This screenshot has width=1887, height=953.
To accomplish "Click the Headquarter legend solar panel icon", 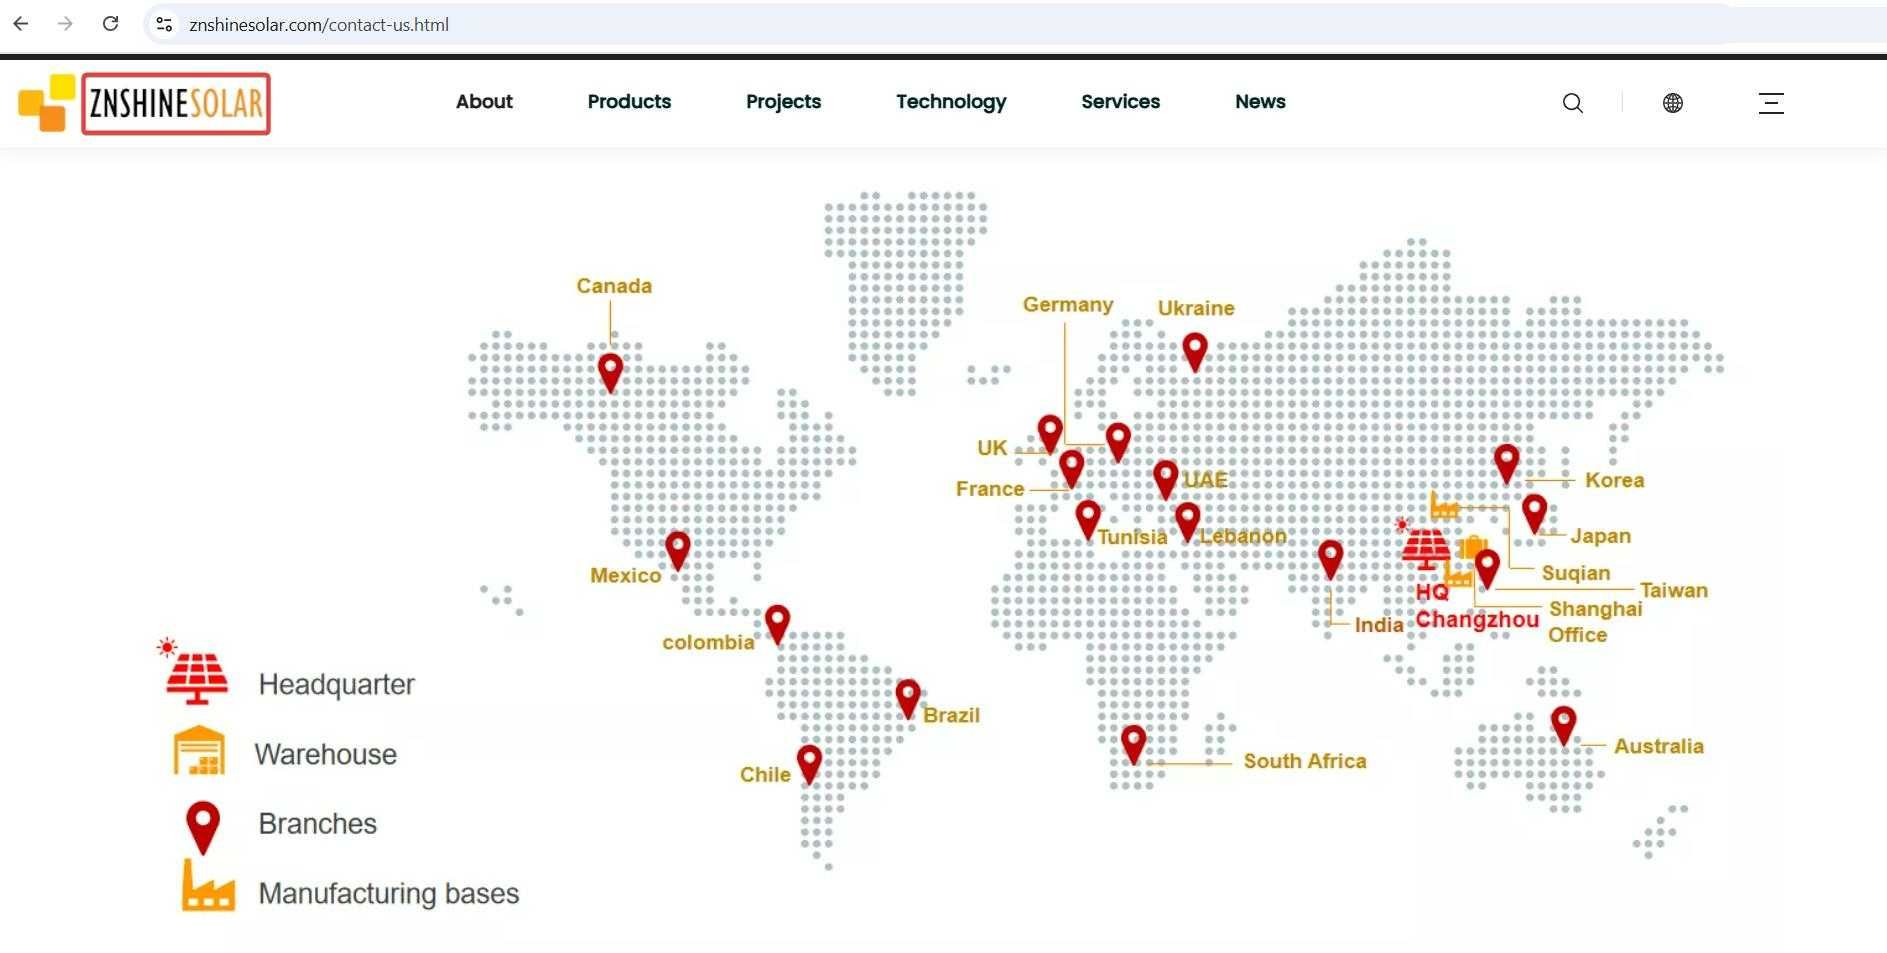I will tap(194, 672).
